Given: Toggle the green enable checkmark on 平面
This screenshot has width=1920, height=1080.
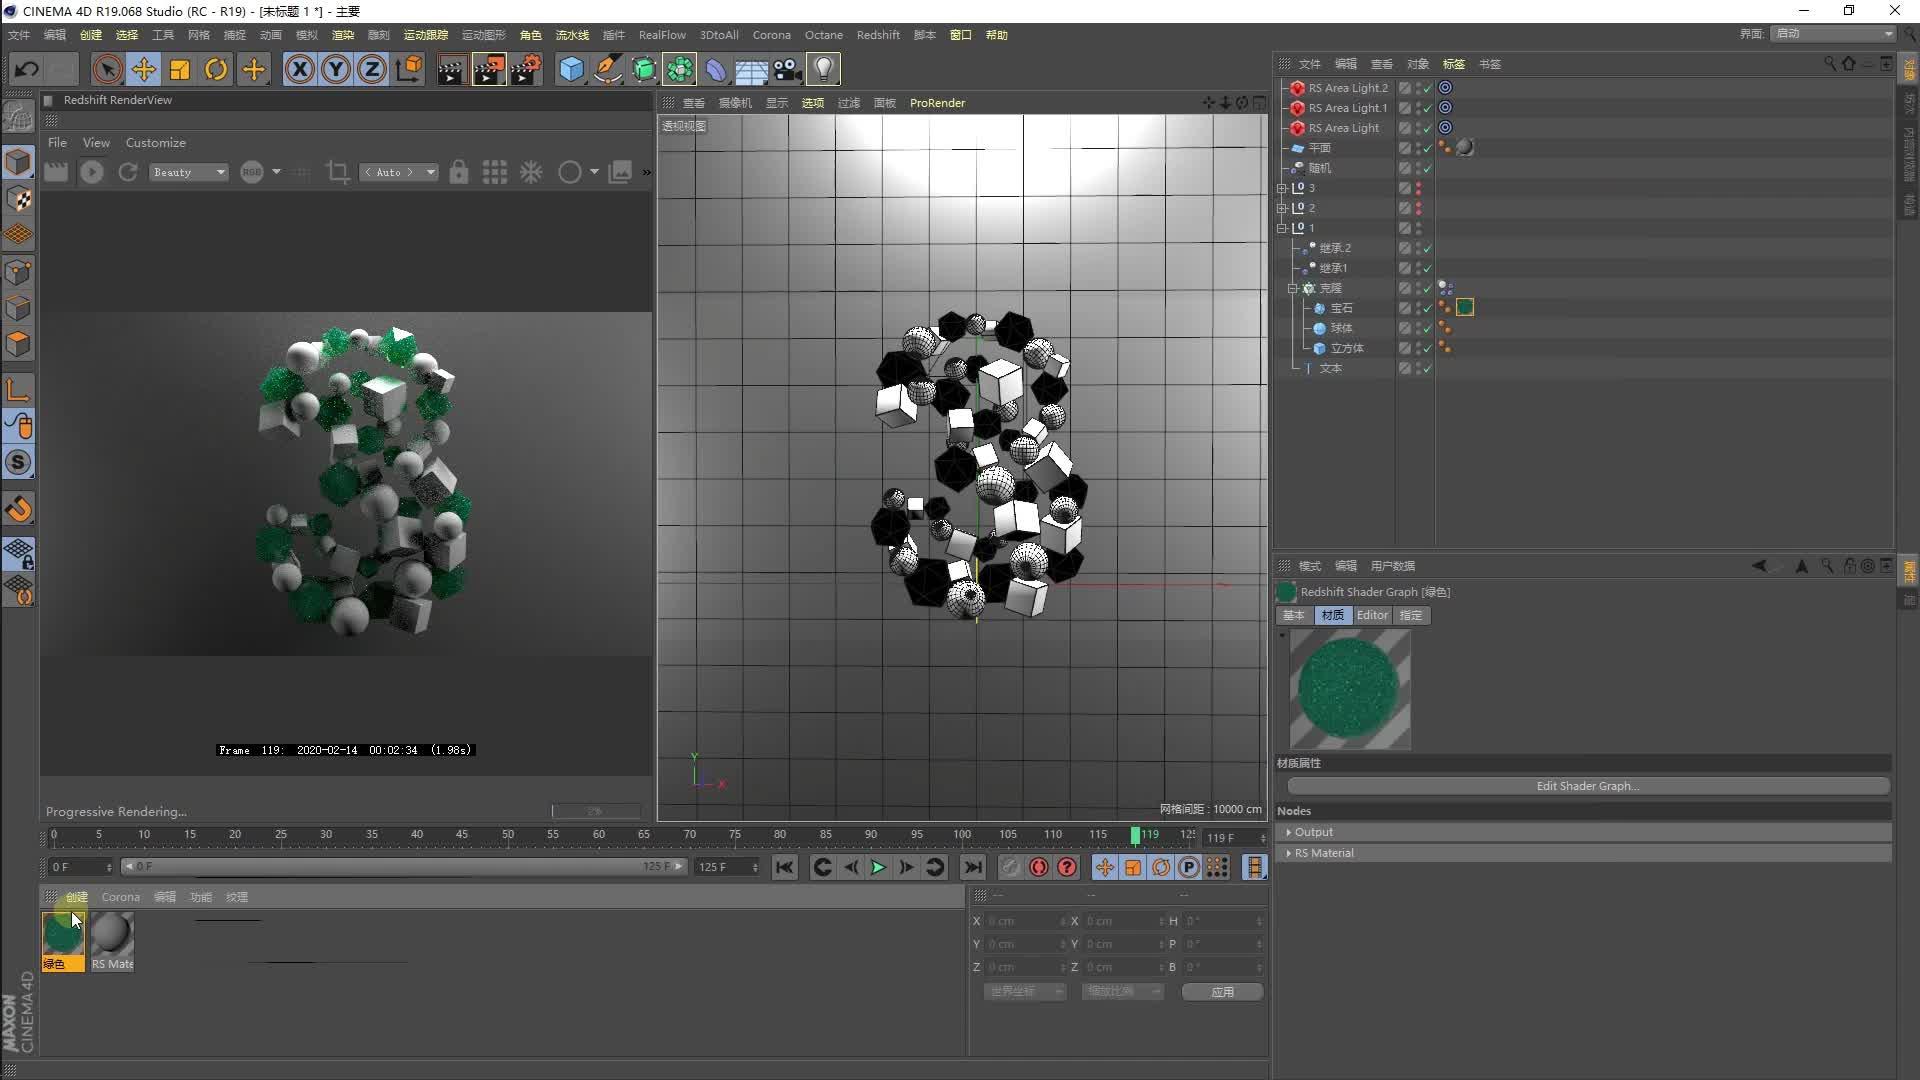Looking at the screenshot, I should (x=1428, y=147).
